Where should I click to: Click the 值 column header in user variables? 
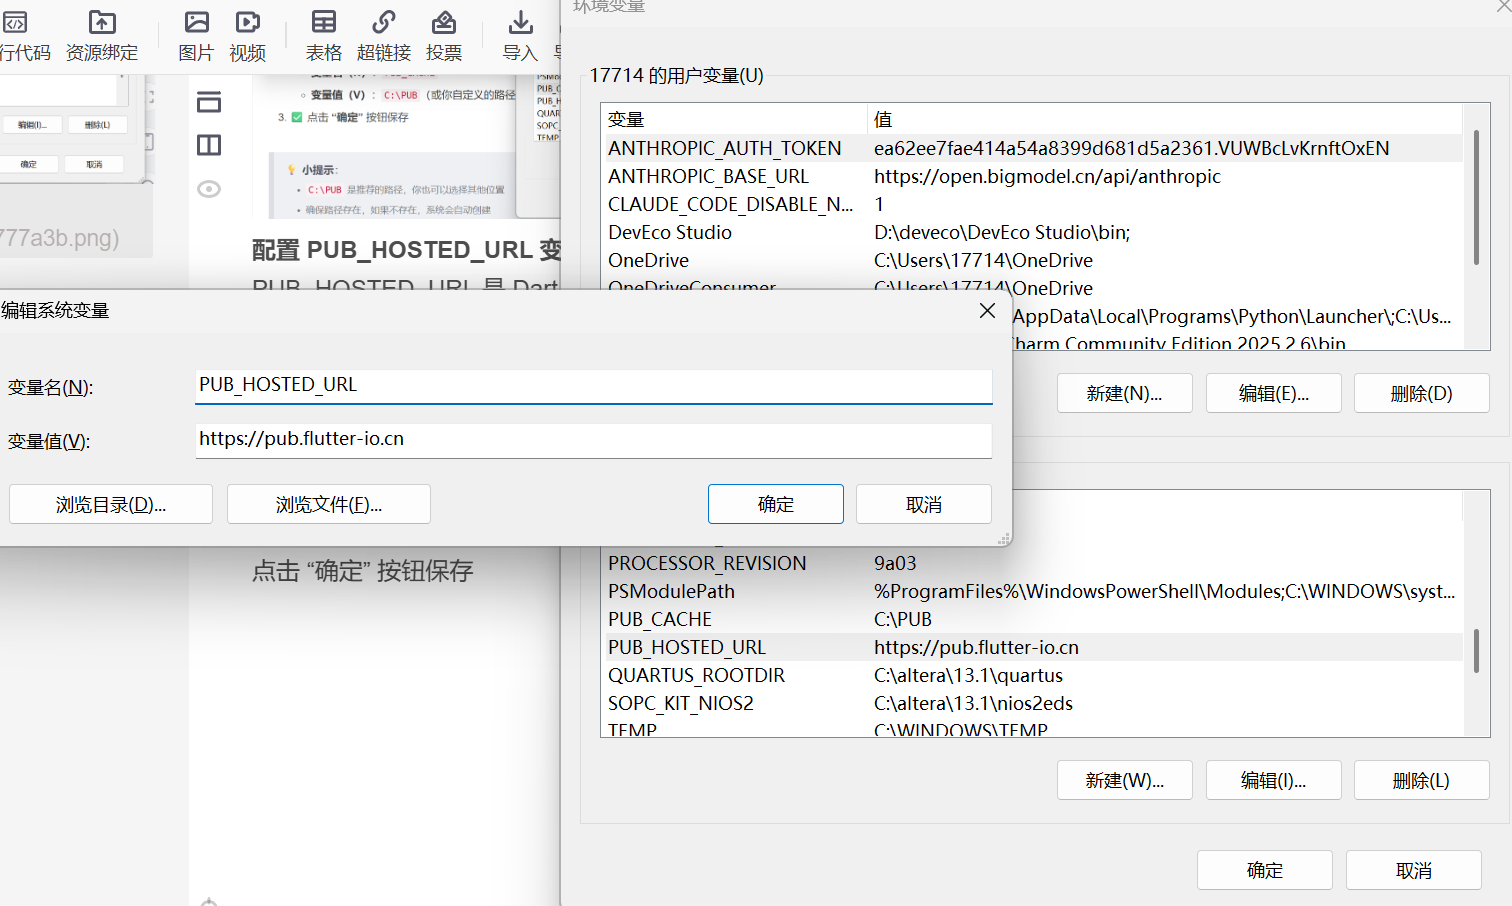[1165, 119]
